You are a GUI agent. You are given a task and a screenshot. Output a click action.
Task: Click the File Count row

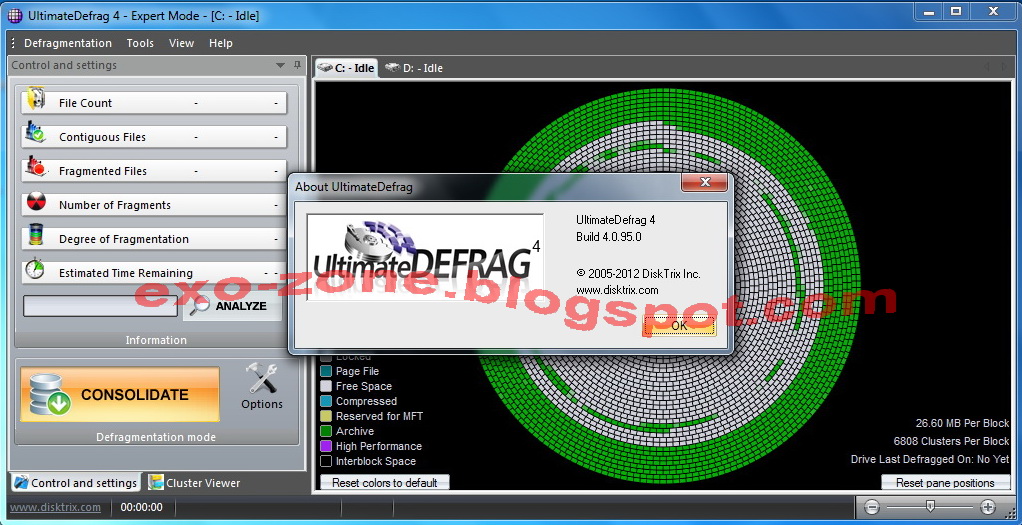tap(154, 102)
